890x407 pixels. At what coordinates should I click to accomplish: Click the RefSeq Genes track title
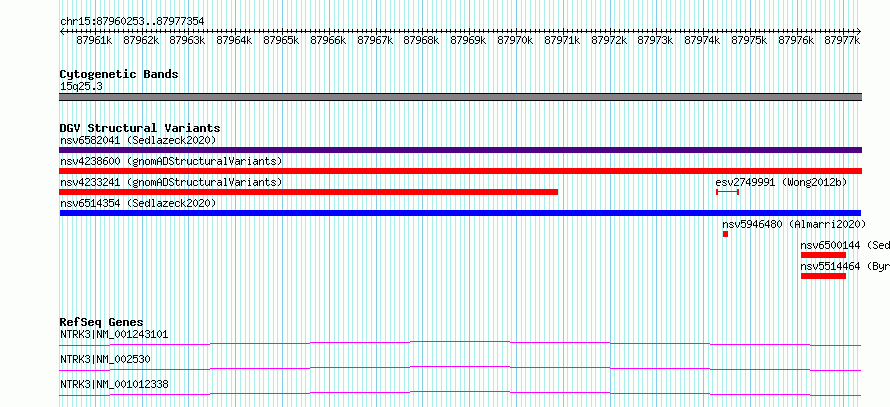click(101, 322)
